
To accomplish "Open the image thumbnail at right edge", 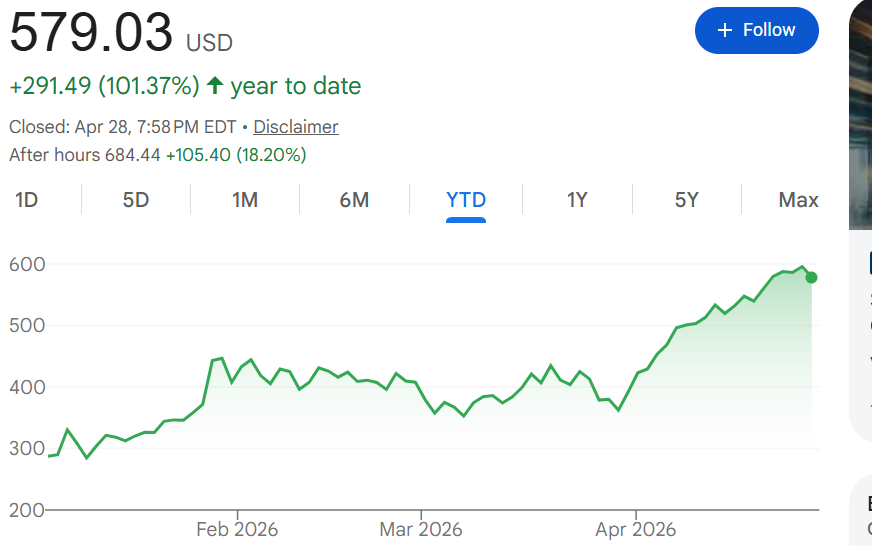I will [861, 115].
